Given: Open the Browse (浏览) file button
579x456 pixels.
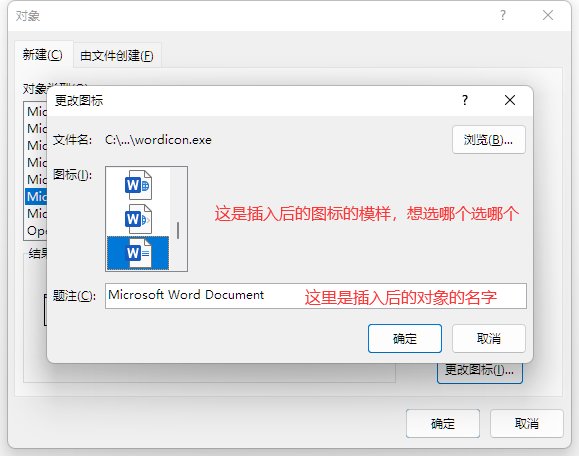Looking at the screenshot, I should [x=489, y=140].
